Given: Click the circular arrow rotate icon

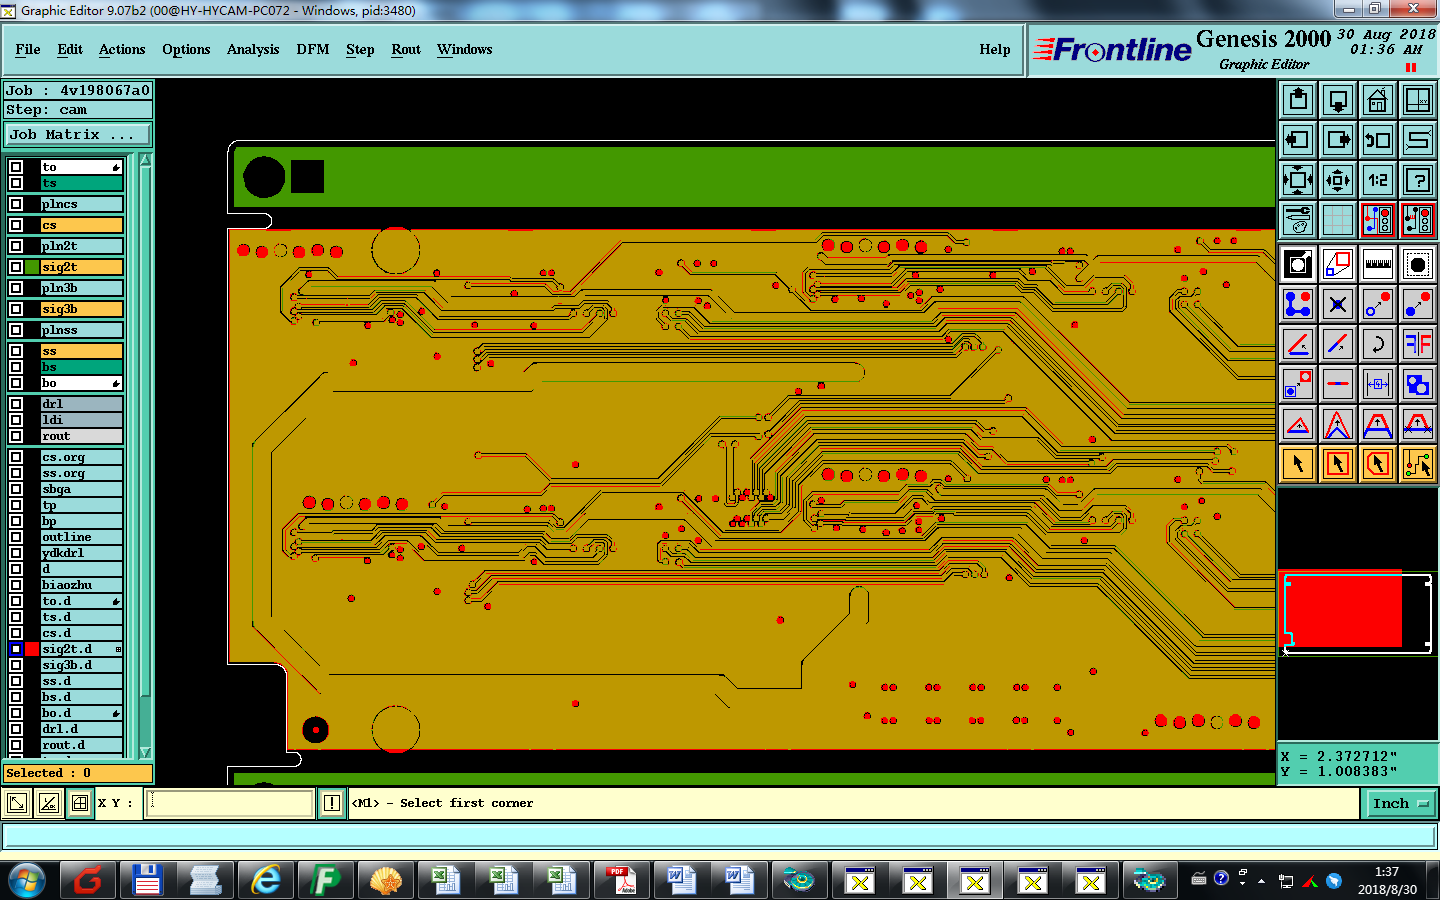Looking at the screenshot, I should (1378, 344).
